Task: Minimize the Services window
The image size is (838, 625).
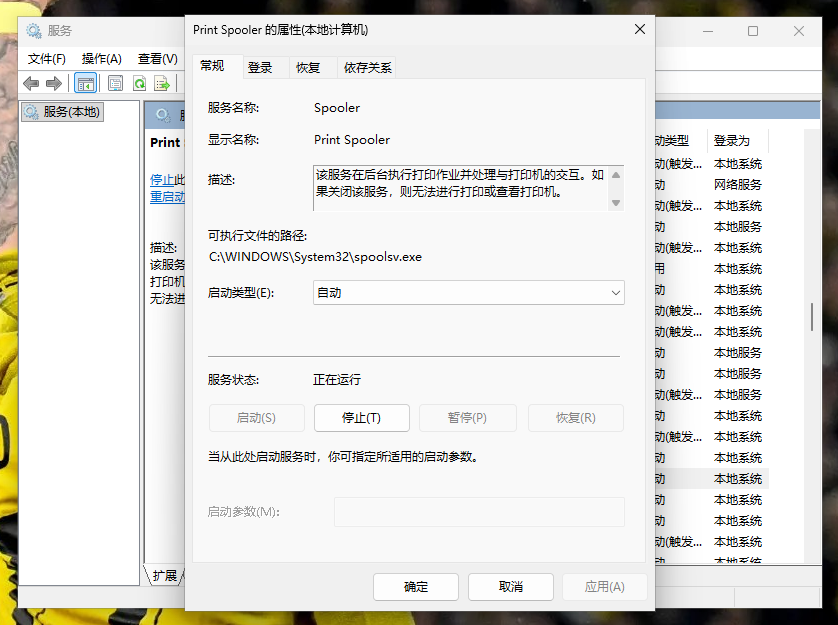Action: click(x=708, y=31)
